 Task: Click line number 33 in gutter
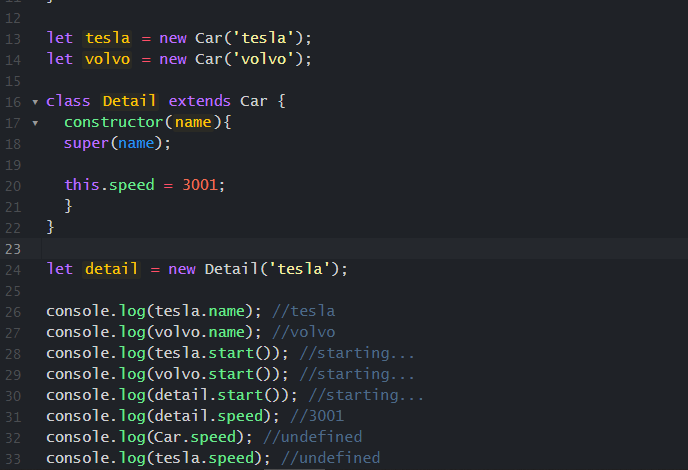[13, 459]
